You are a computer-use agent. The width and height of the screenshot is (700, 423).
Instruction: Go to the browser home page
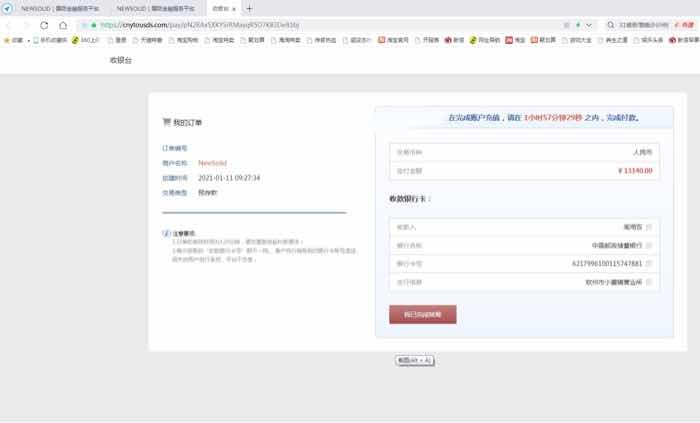click(63, 25)
